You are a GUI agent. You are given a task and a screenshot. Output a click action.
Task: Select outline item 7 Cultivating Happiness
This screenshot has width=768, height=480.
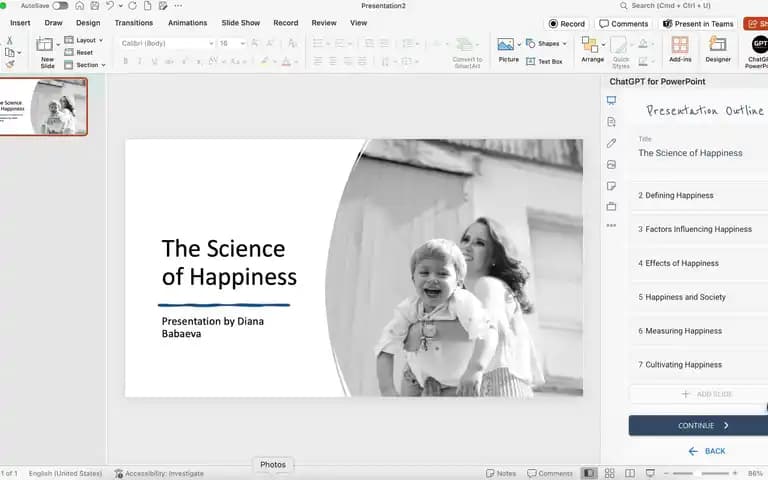699,364
